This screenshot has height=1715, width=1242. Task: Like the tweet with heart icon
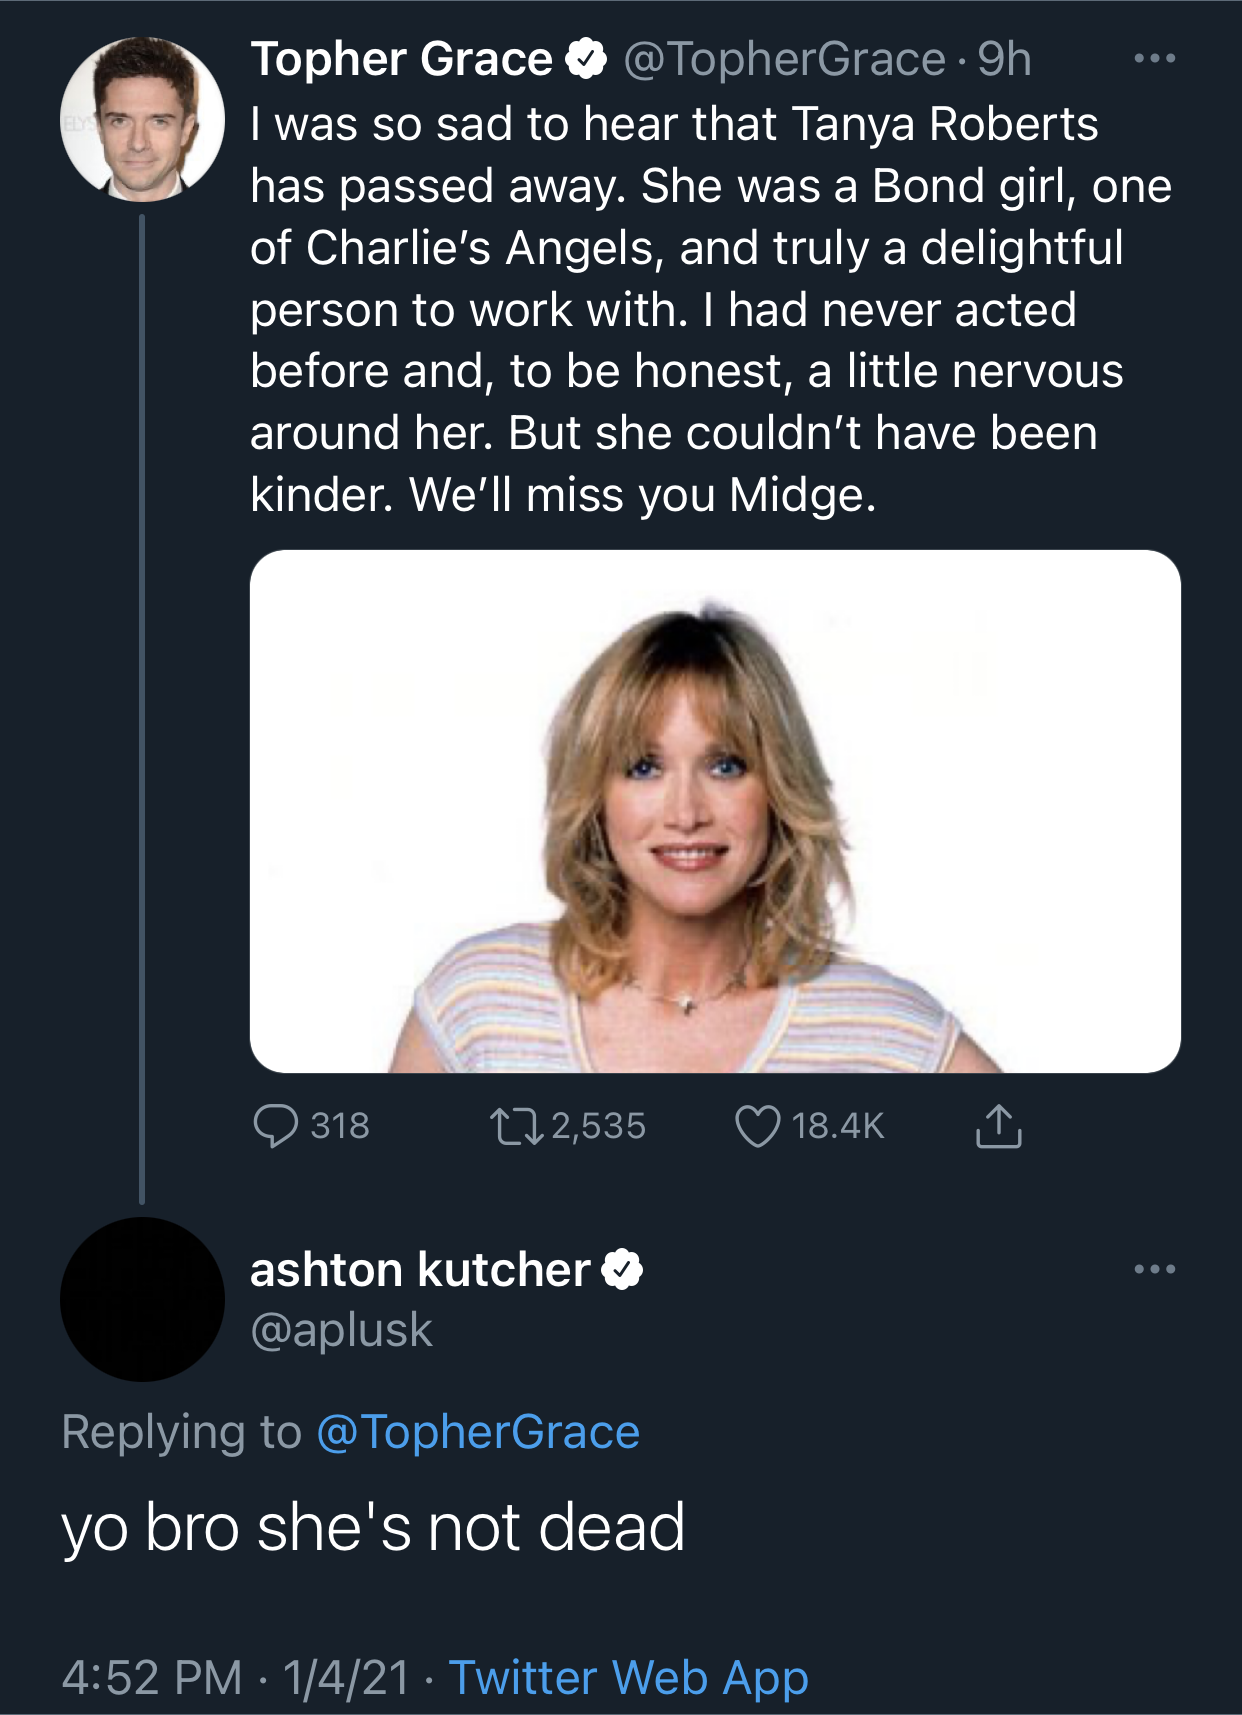tap(757, 1126)
